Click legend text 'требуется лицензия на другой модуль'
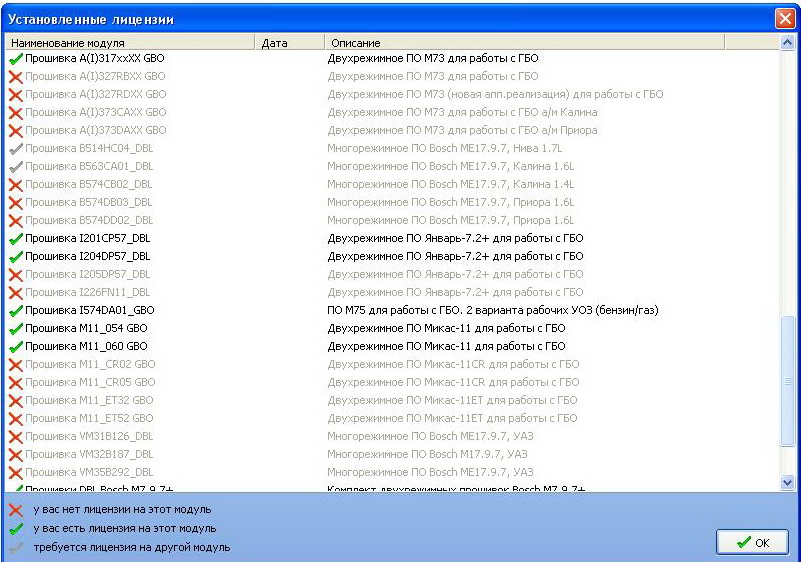Screen dimensions: 801x562 pos(132,547)
